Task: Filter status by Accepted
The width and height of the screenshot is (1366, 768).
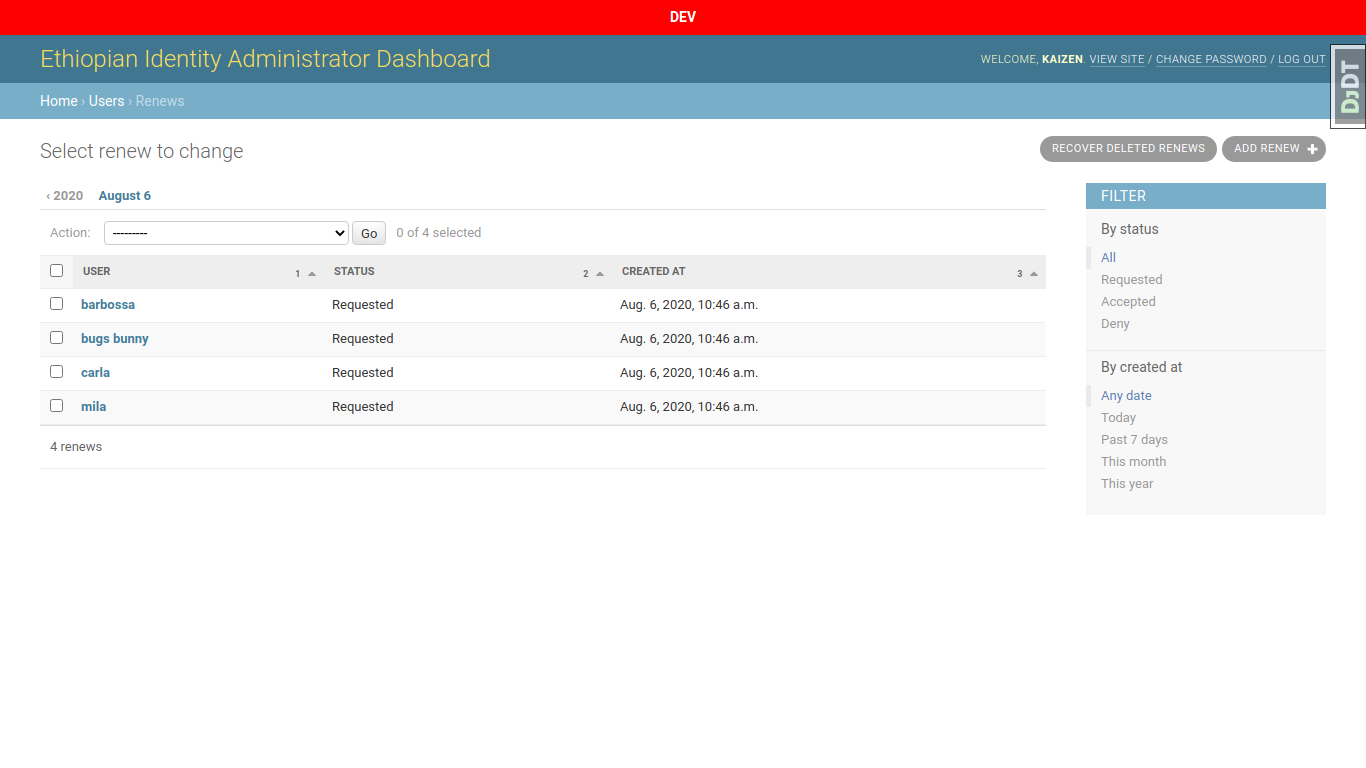Action: pos(1128,302)
